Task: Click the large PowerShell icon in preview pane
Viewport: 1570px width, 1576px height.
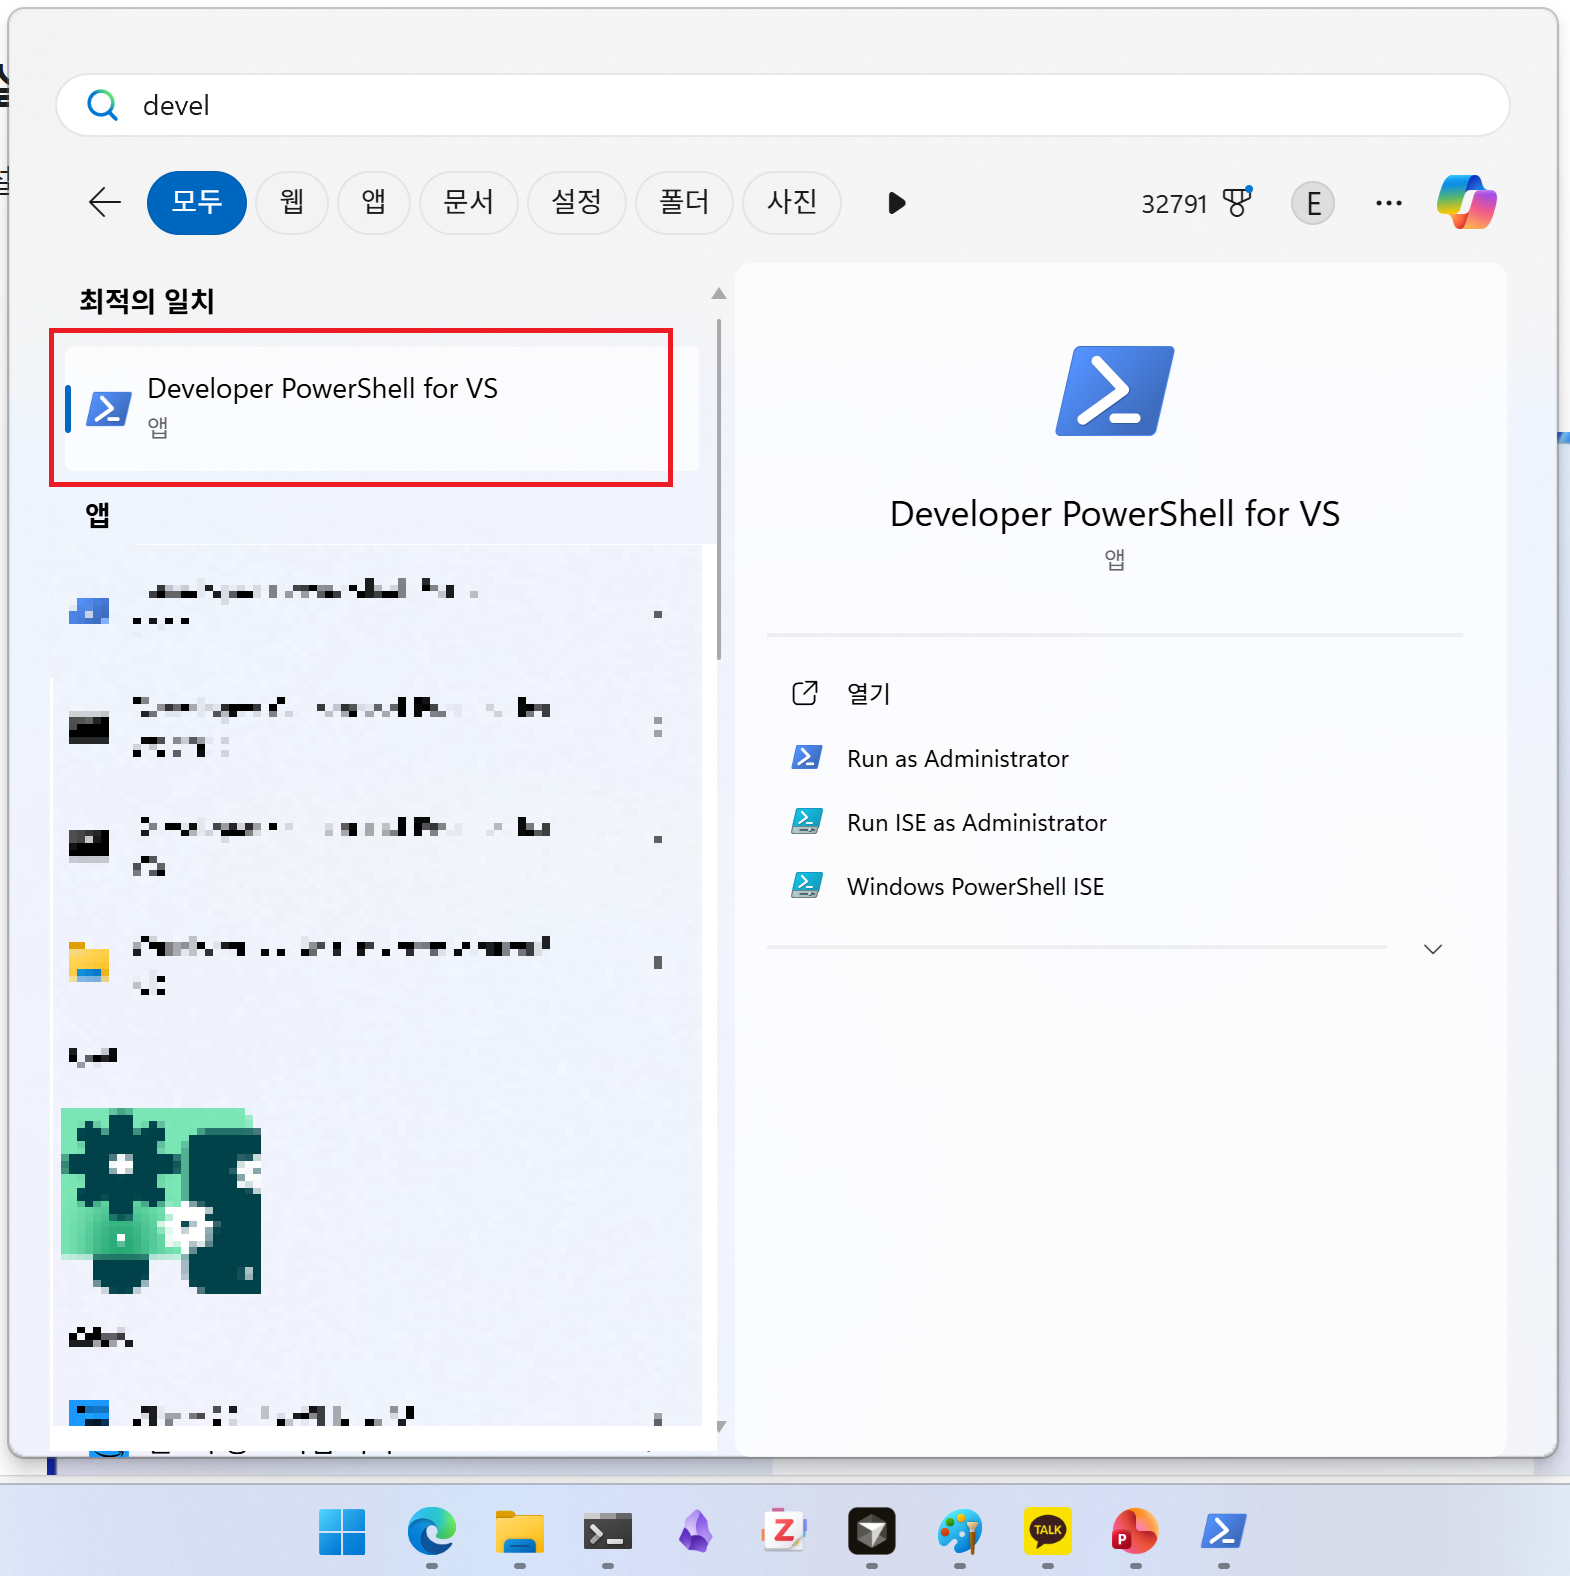Action: pos(1115,391)
